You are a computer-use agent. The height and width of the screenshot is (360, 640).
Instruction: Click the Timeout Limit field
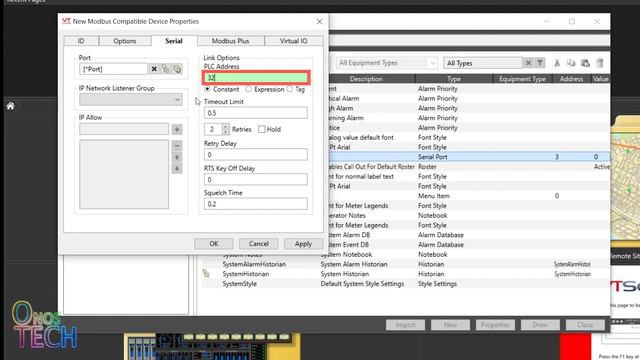click(x=256, y=113)
